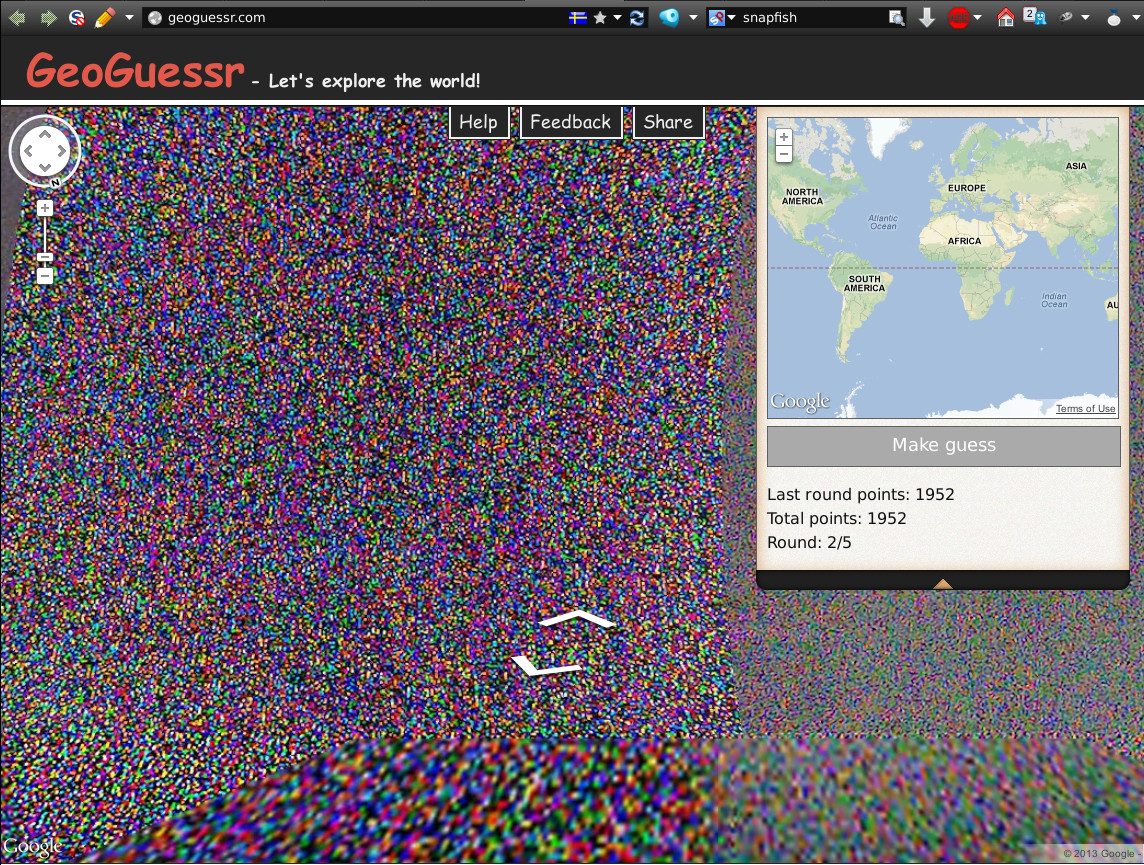Move forward using upper street view chevron
Viewport: 1144px width, 865px height.
pos(577,619)
